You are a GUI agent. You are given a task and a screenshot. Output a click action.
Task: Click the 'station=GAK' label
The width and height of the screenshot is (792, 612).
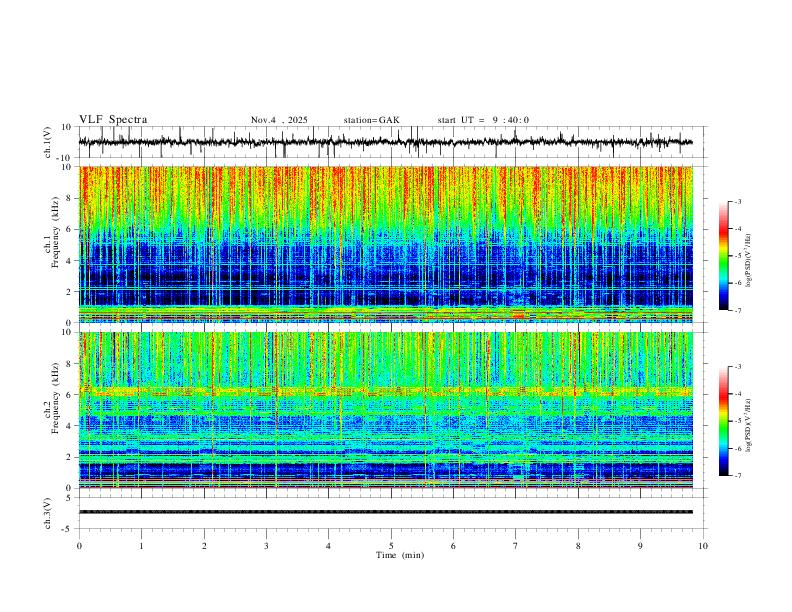coord(371,120)
